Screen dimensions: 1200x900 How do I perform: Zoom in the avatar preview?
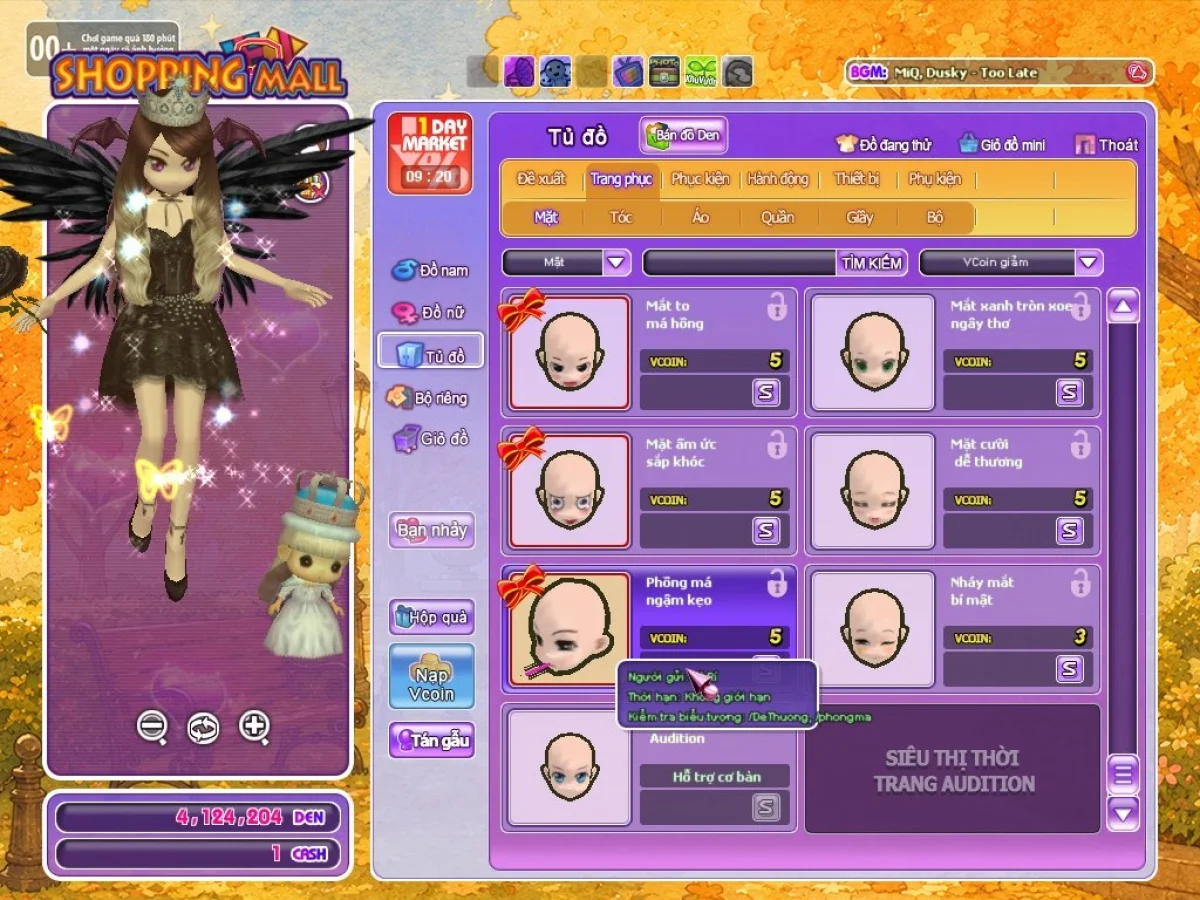(255, 728)
